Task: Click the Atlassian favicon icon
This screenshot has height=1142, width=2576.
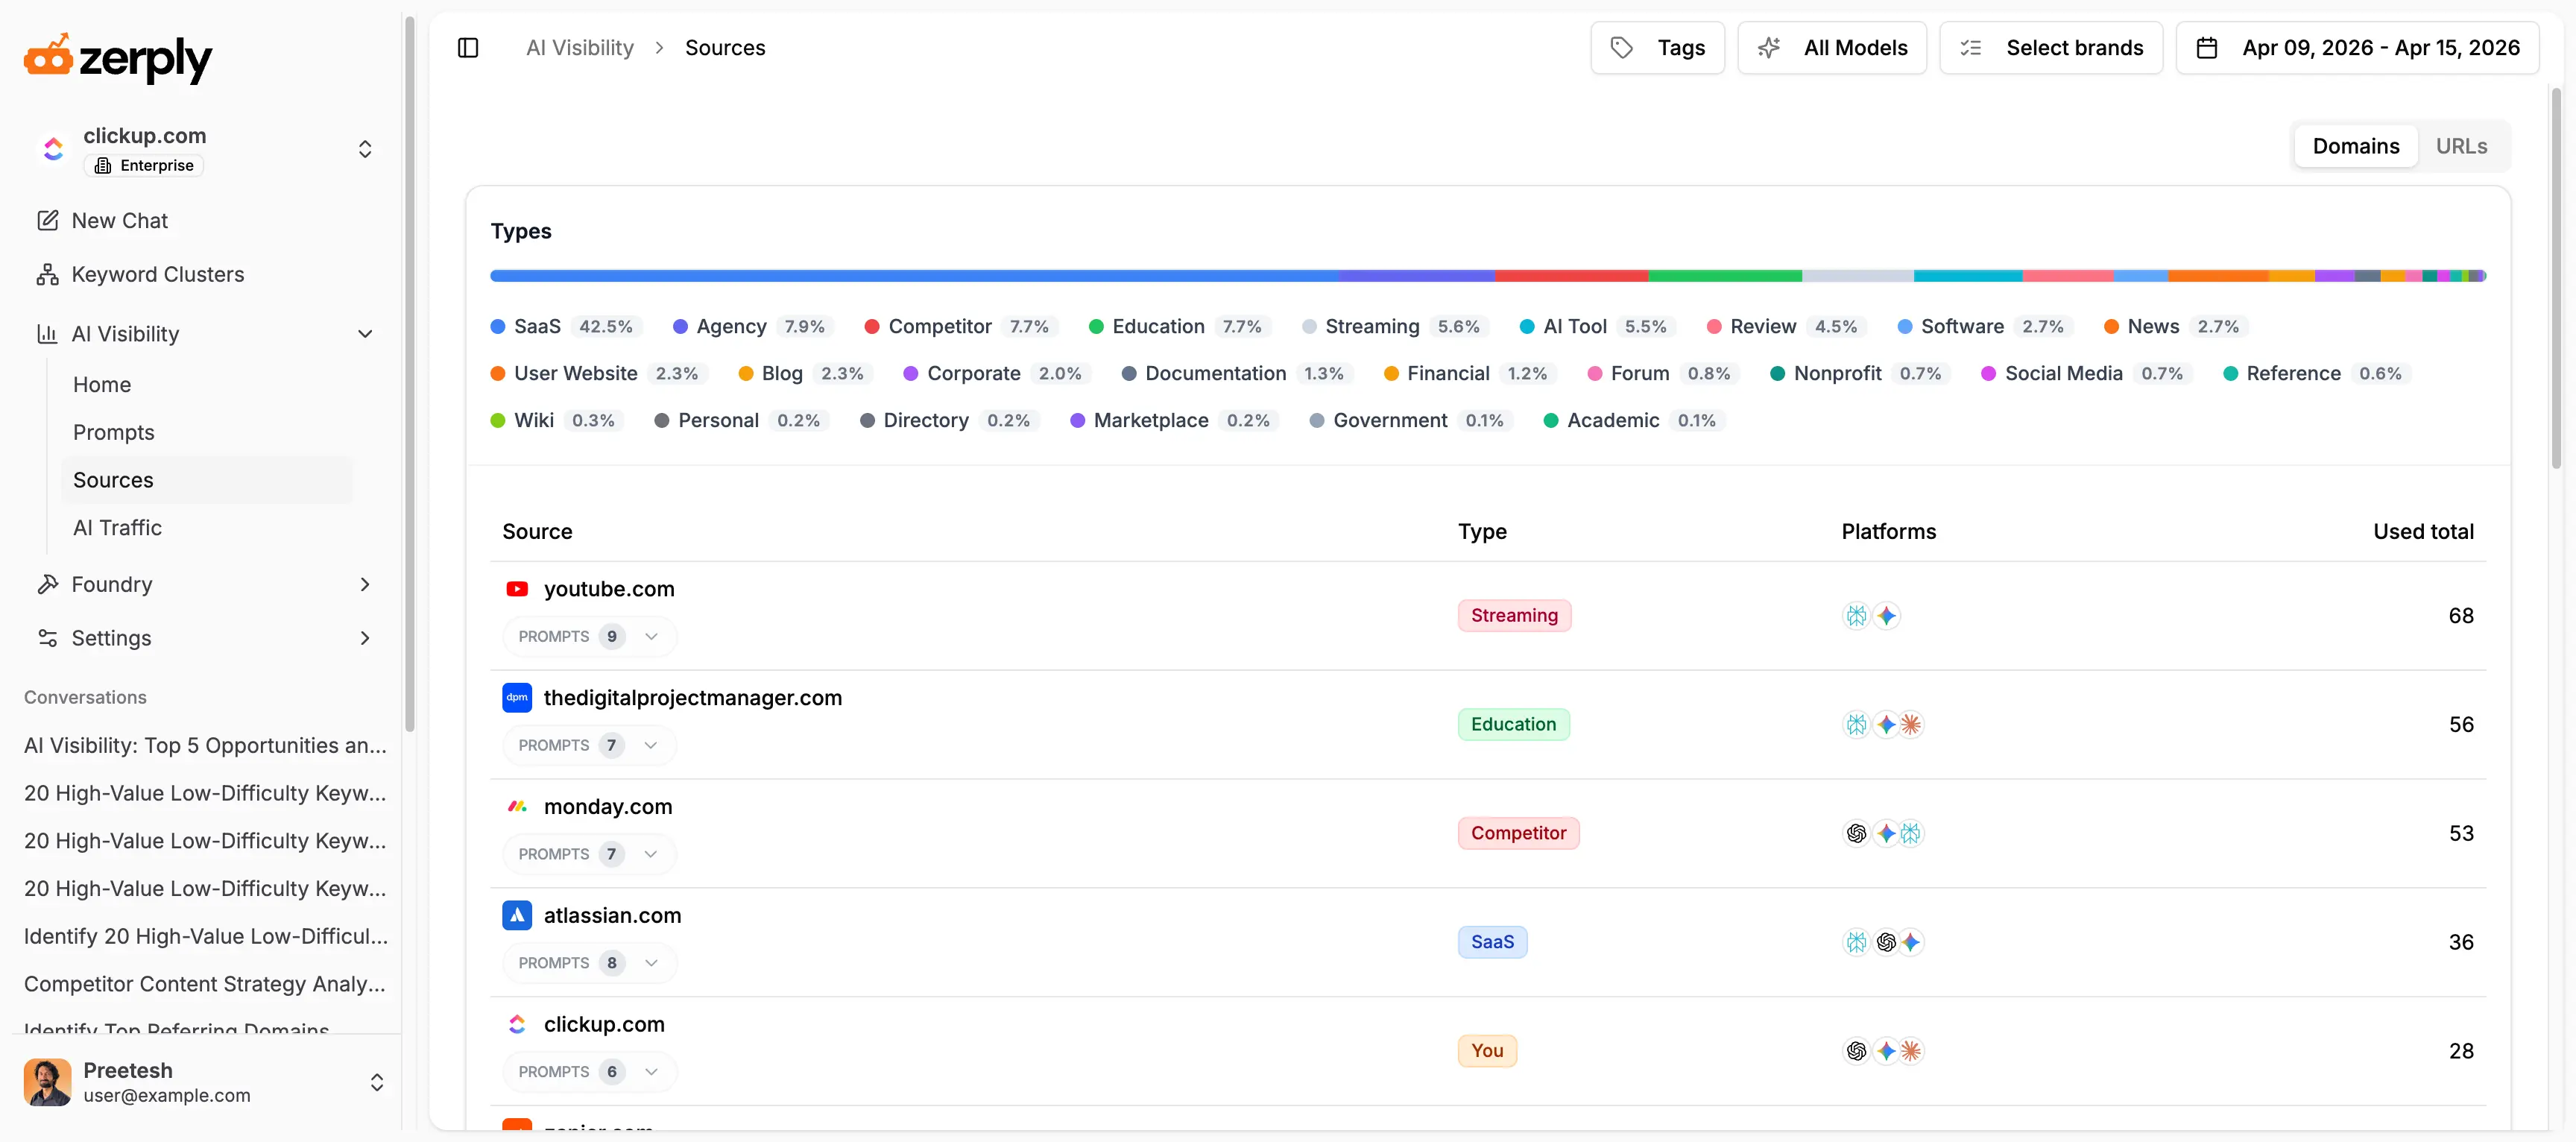Action: [x=517, y=915]
